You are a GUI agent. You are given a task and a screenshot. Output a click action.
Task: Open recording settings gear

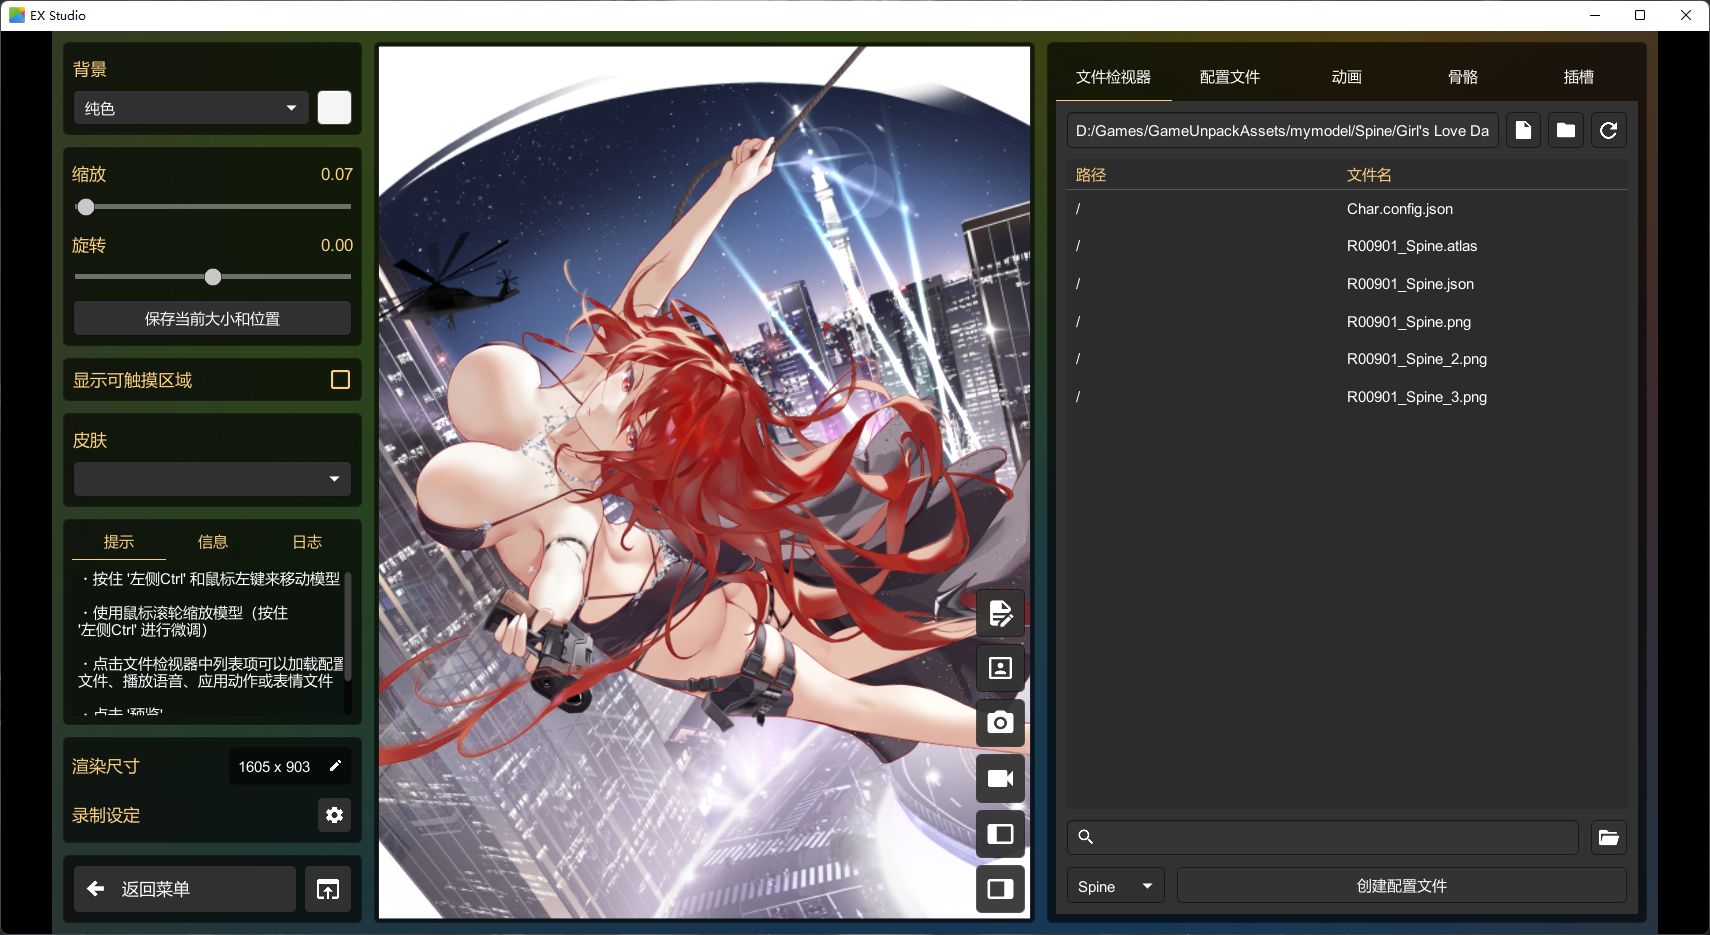334,815
